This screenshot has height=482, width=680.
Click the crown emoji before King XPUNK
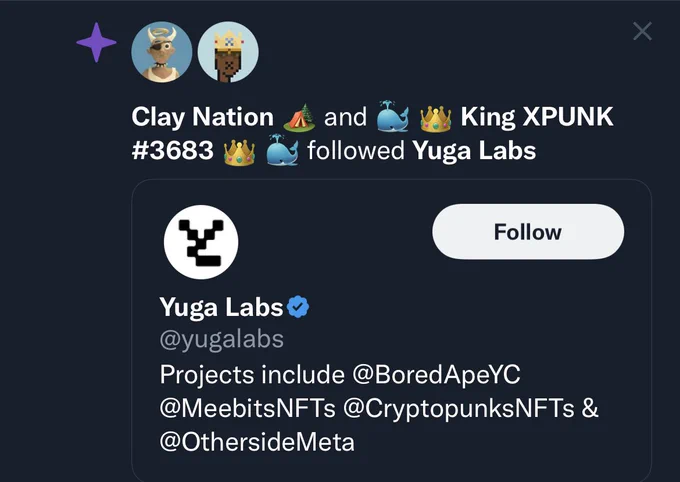pos(435,118)
